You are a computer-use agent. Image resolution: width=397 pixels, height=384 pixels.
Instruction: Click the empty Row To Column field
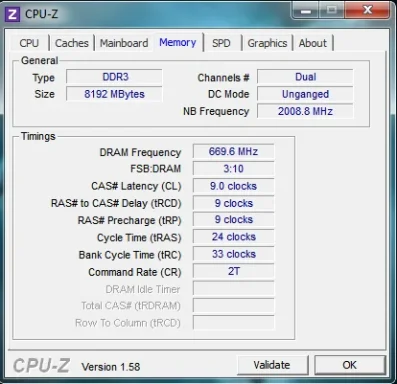(x=234, y=322)
